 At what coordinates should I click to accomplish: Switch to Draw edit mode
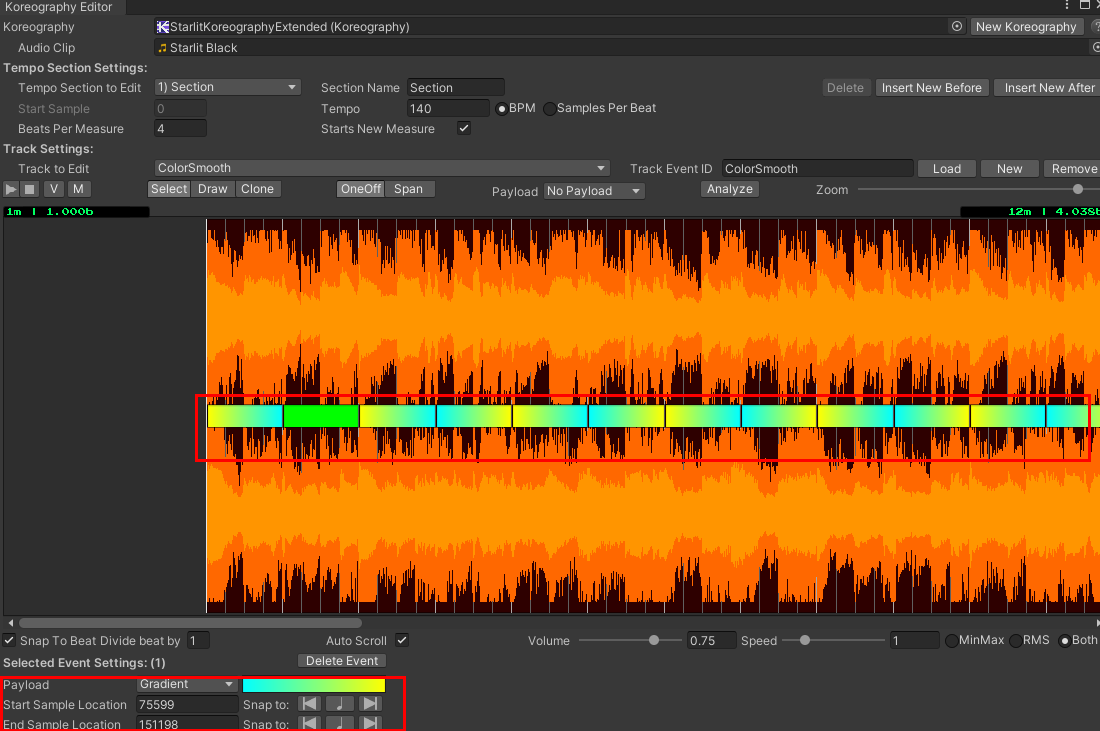click(213, 189)
